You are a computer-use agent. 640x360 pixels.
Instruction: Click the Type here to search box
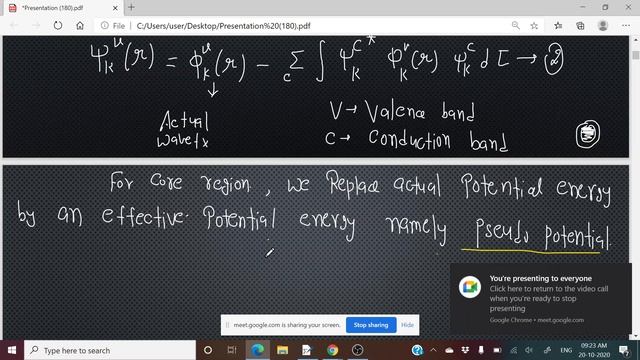point(110,350)
